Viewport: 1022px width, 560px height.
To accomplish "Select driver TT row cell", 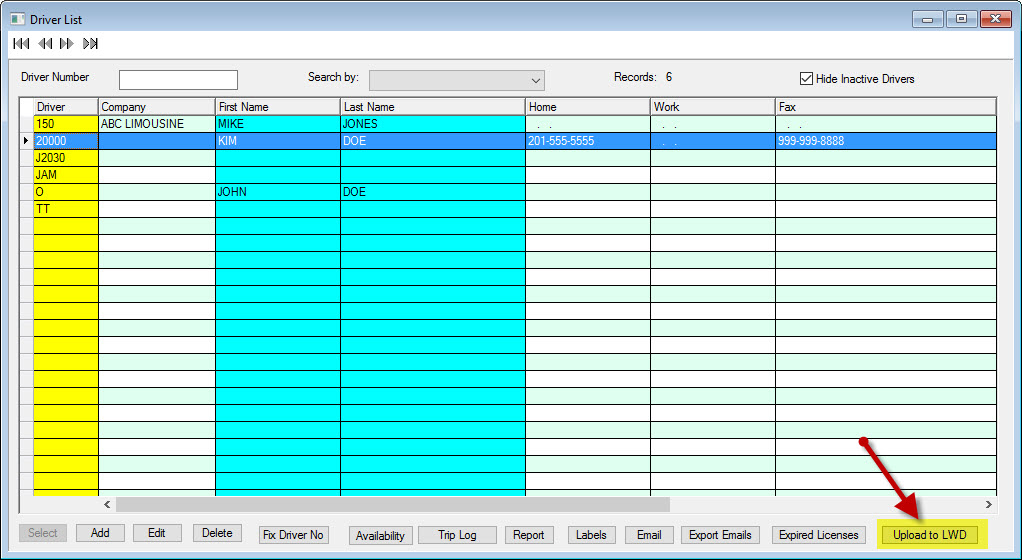I will pos(66,209).
